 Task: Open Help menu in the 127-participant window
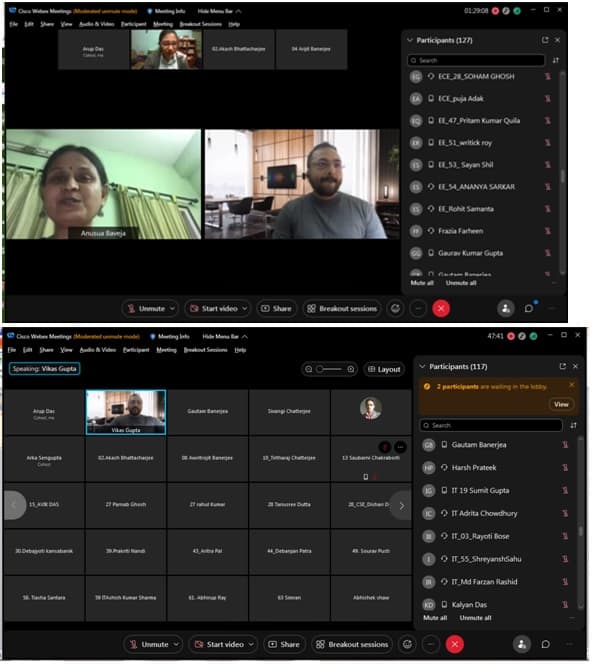(x=234, y=24)
